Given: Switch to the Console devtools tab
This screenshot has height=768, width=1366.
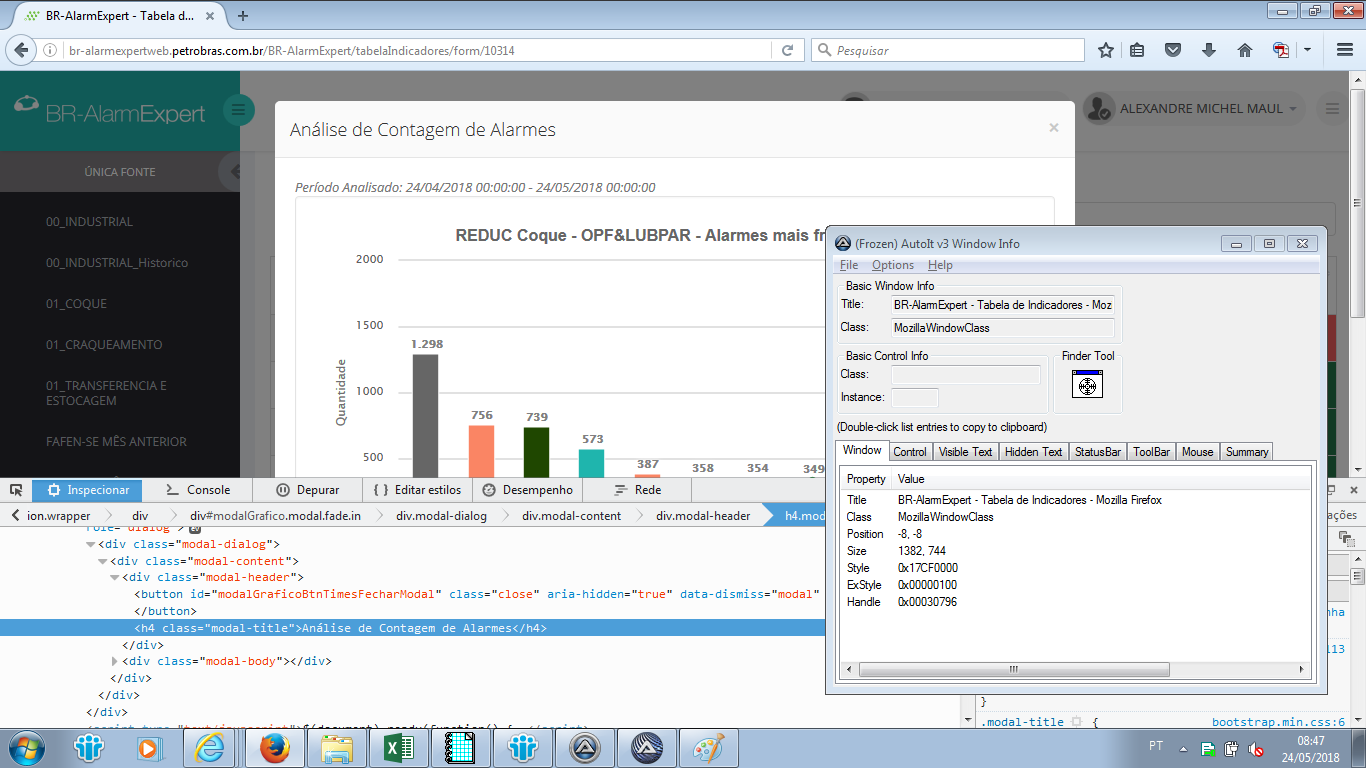Looking at the screenshot, I should 198,490.
